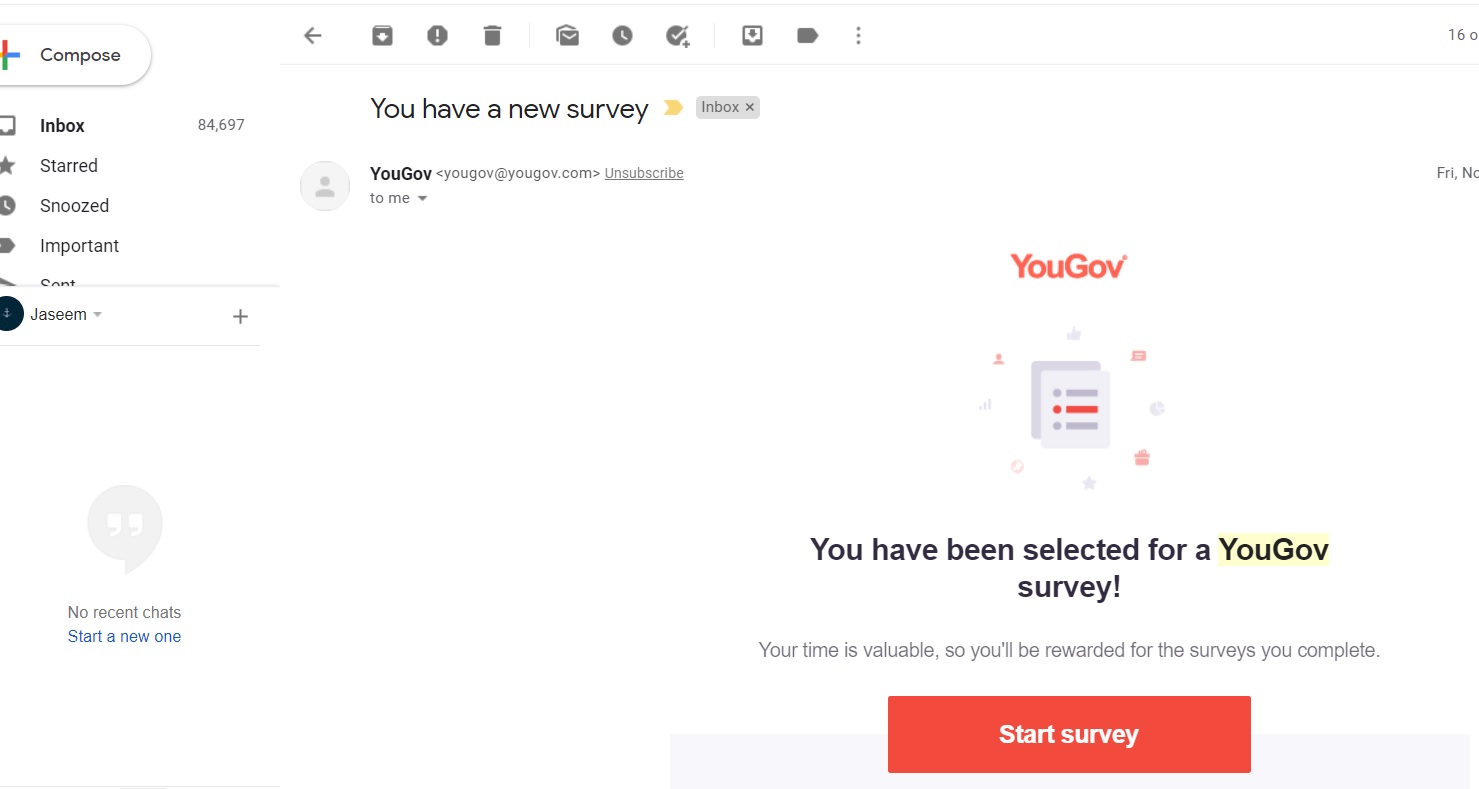The height and width of the screenshot is (789, 1479).
Task: Start a new chat with plus icon
Action: tap(240, 317)
